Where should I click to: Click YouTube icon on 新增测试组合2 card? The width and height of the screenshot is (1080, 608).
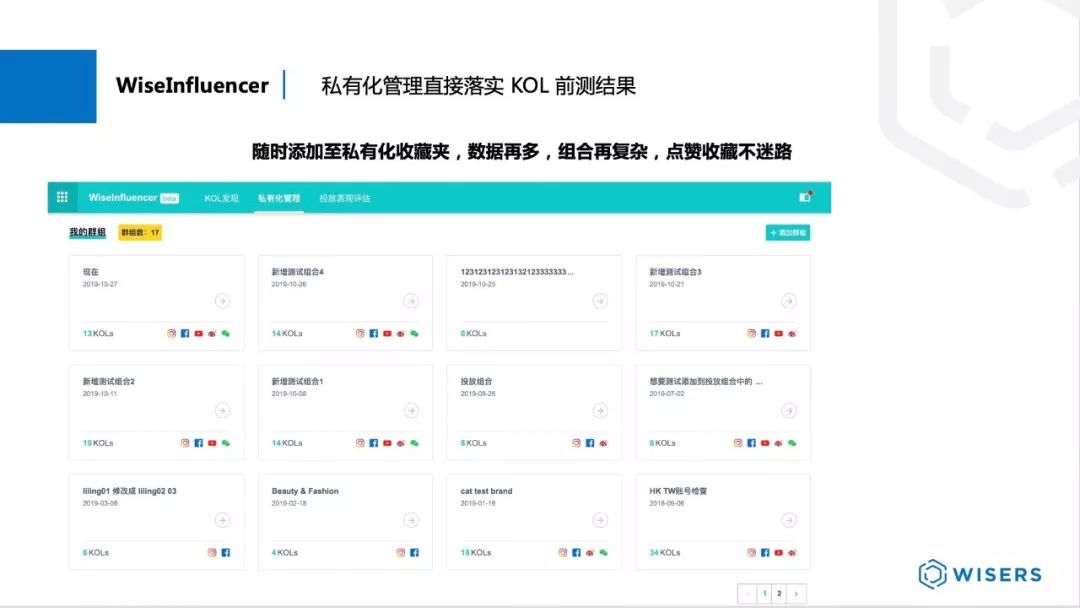tap(212, 443)
